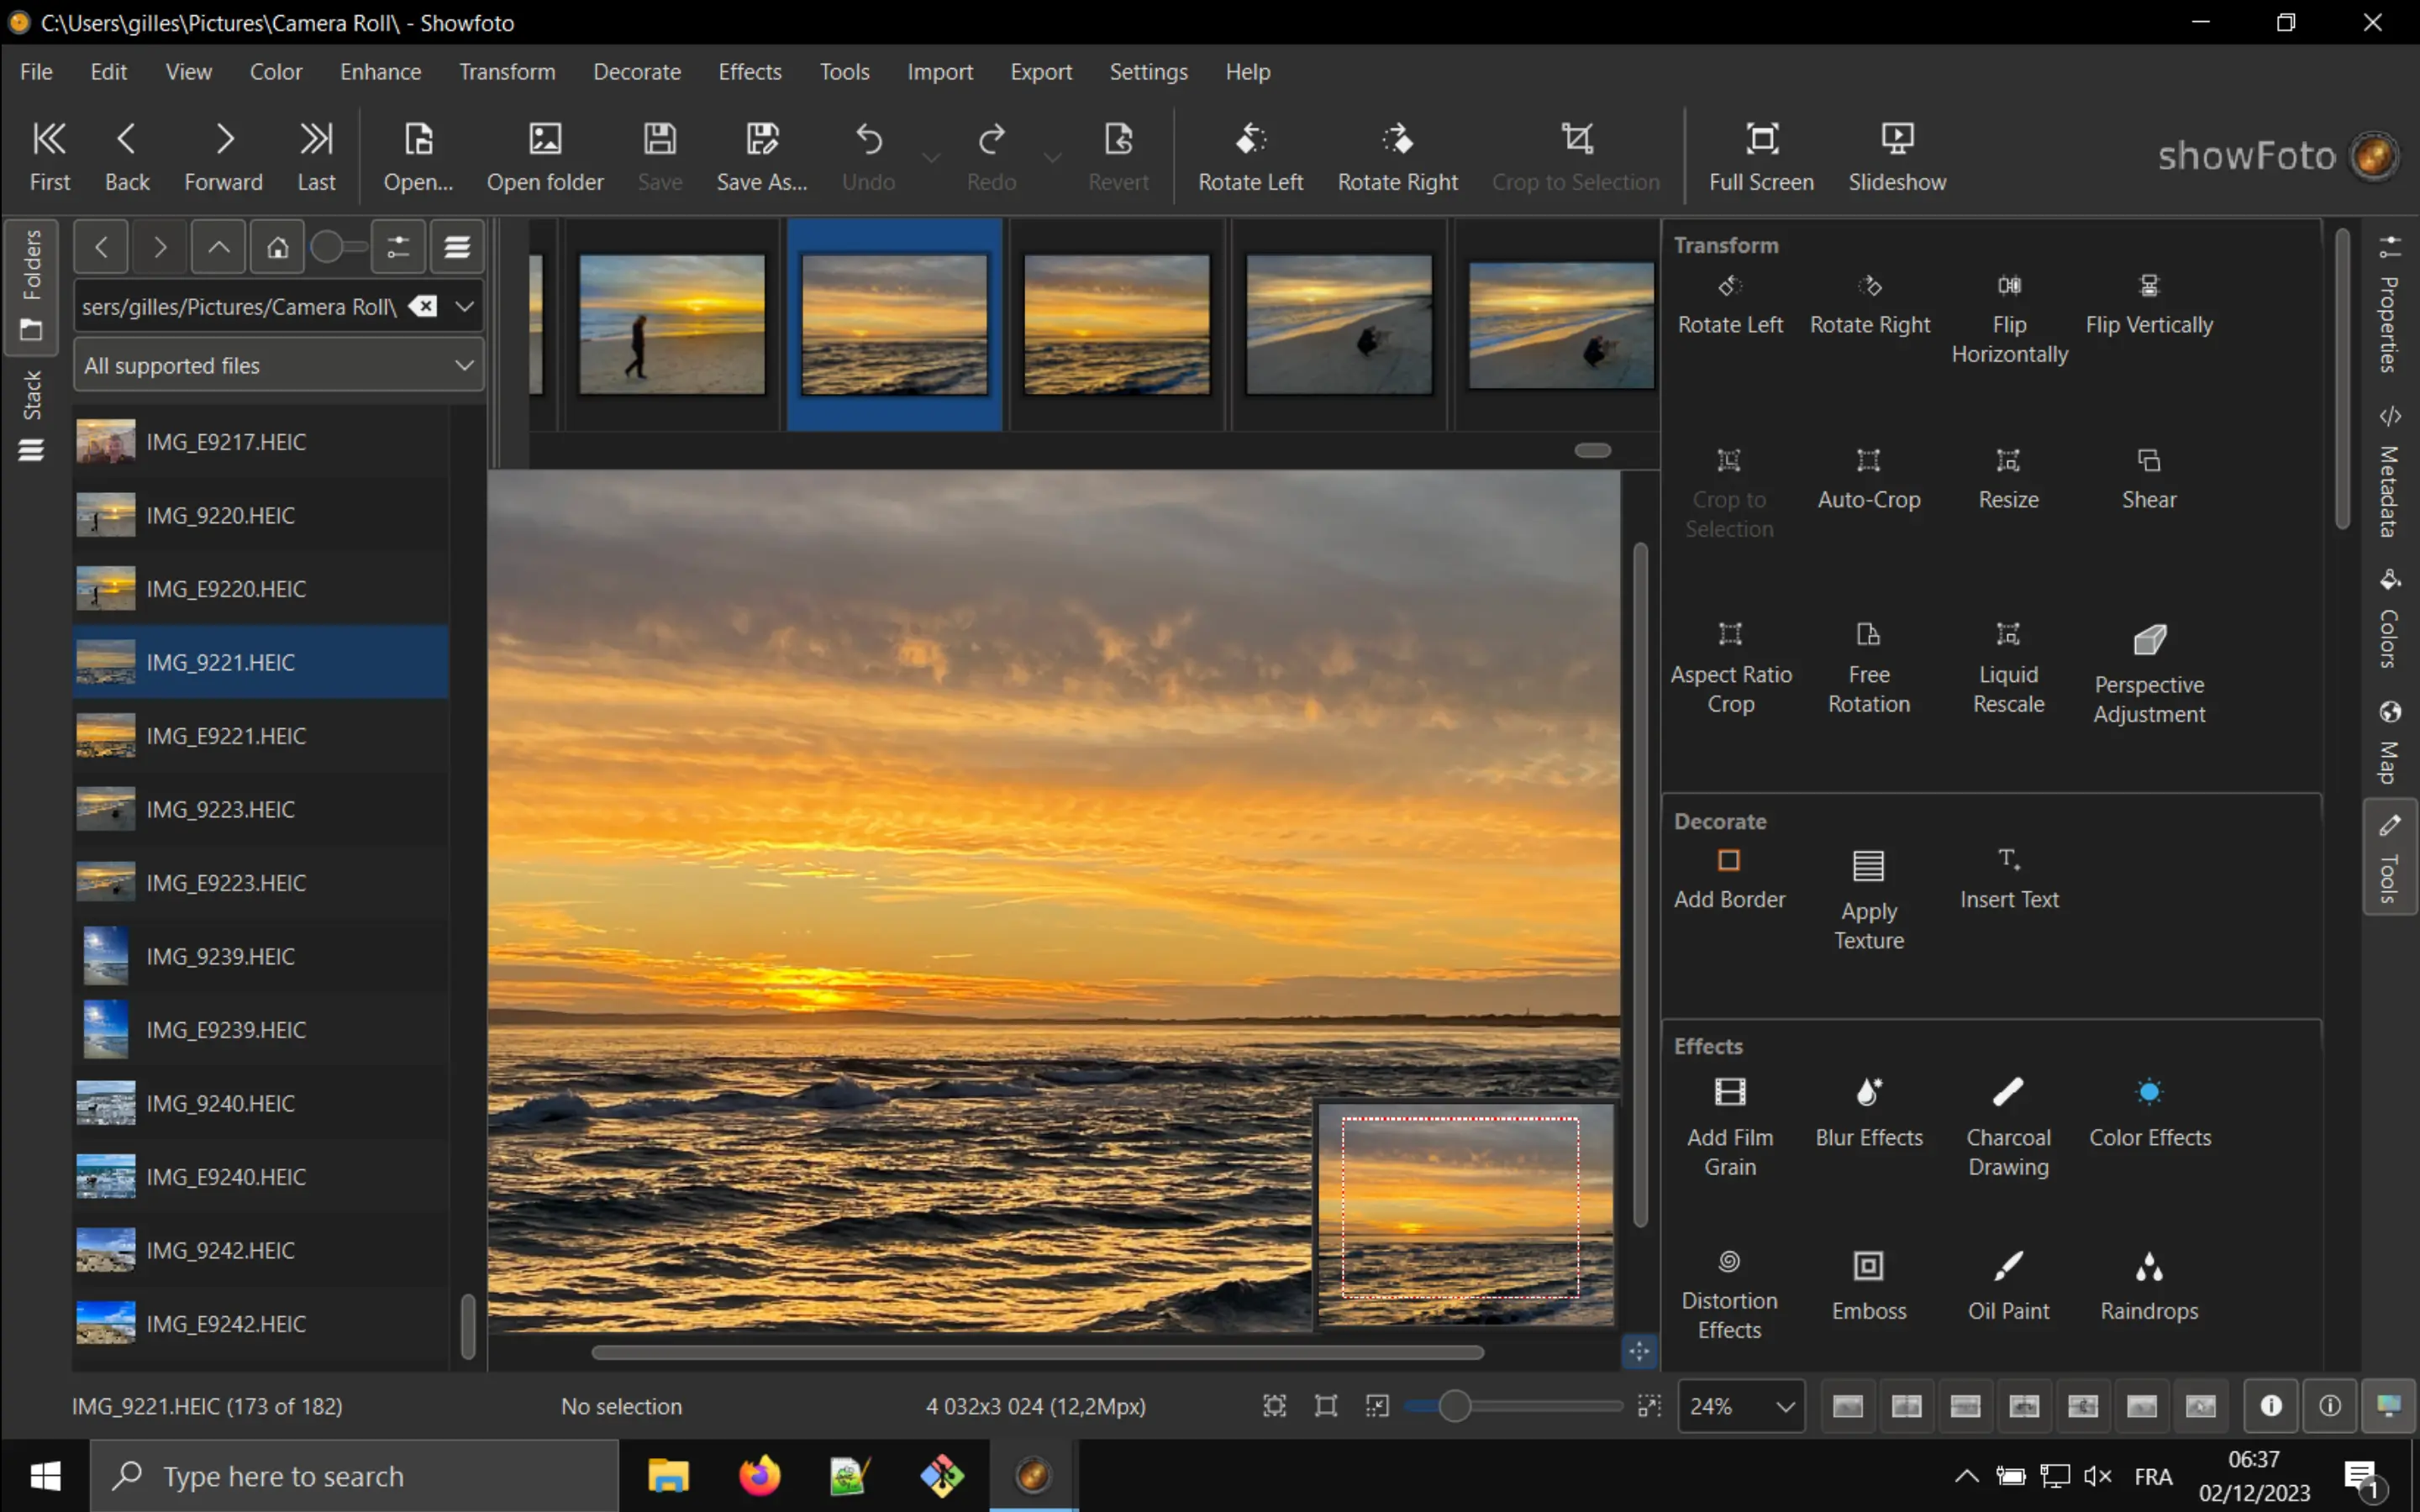This screenshot has height=1512, width=2420.
Task: Revert all changes to the image
Action: (1117, 155)
